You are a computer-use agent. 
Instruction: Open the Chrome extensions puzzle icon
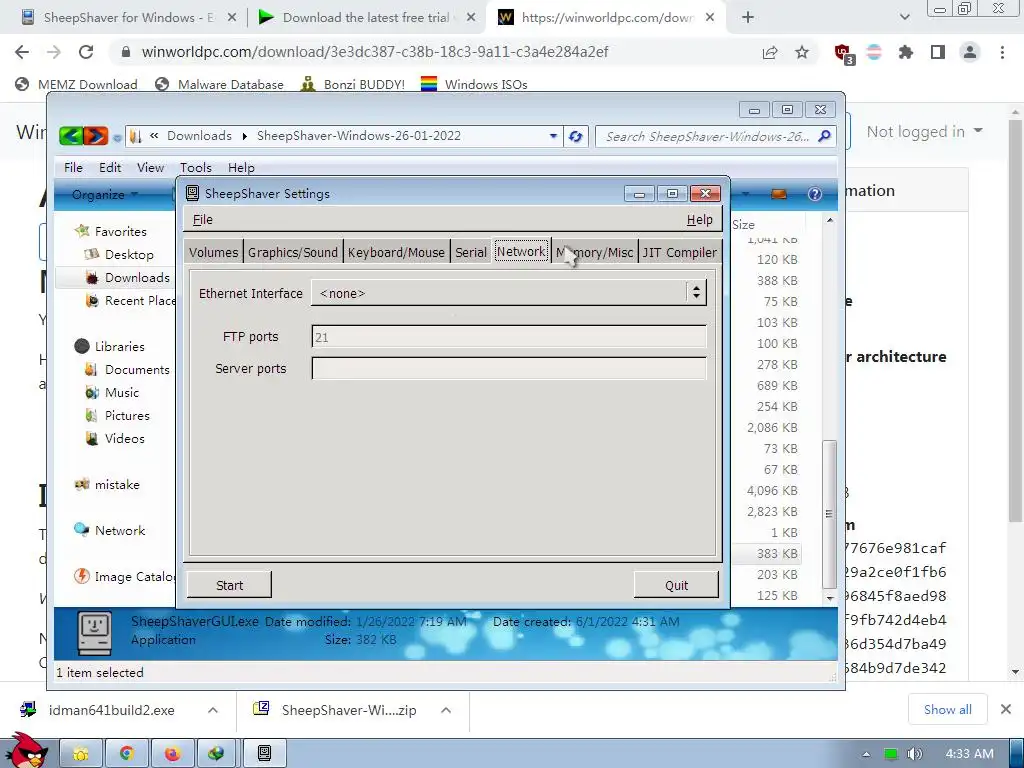coord(906,52)
